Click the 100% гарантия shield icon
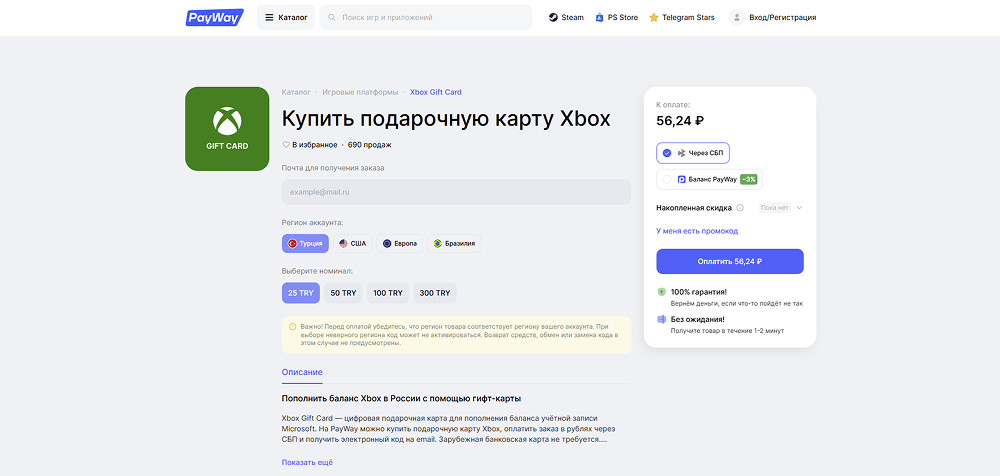The width and height of the screenshot is (1000, 476). (x=661, y=292)
